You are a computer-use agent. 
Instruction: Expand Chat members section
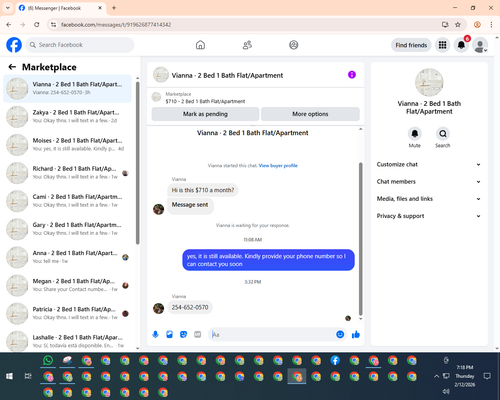429,182
